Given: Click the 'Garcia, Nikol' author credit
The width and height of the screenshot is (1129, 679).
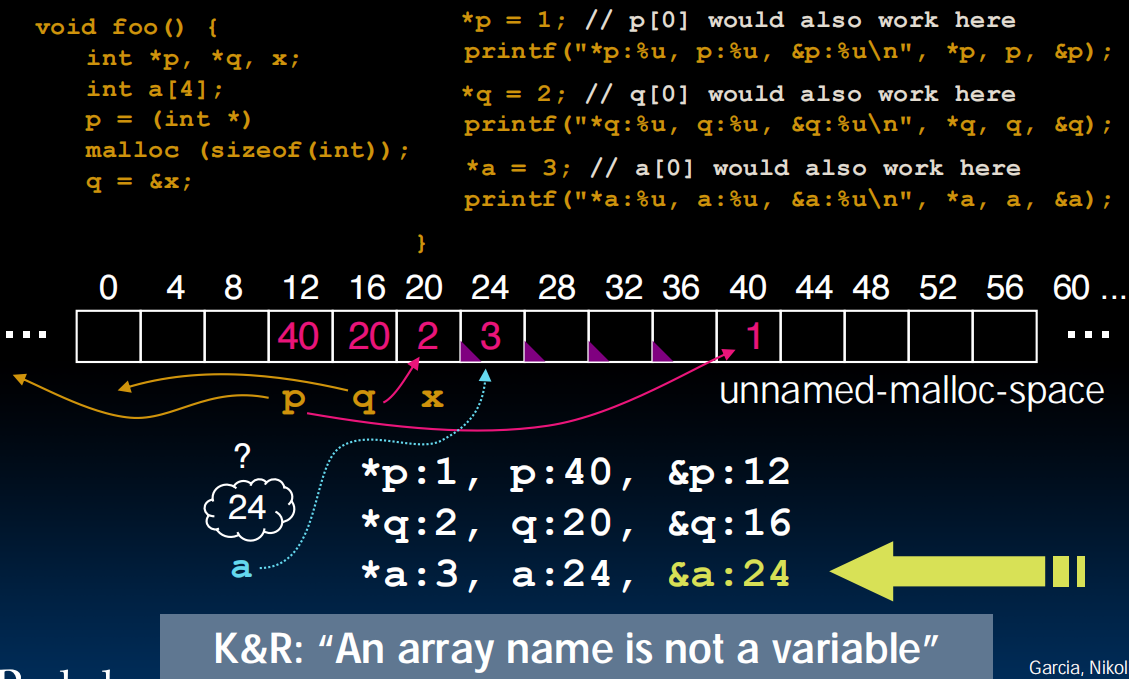Looking at the screenshot, I should (x=1078, y=667).
